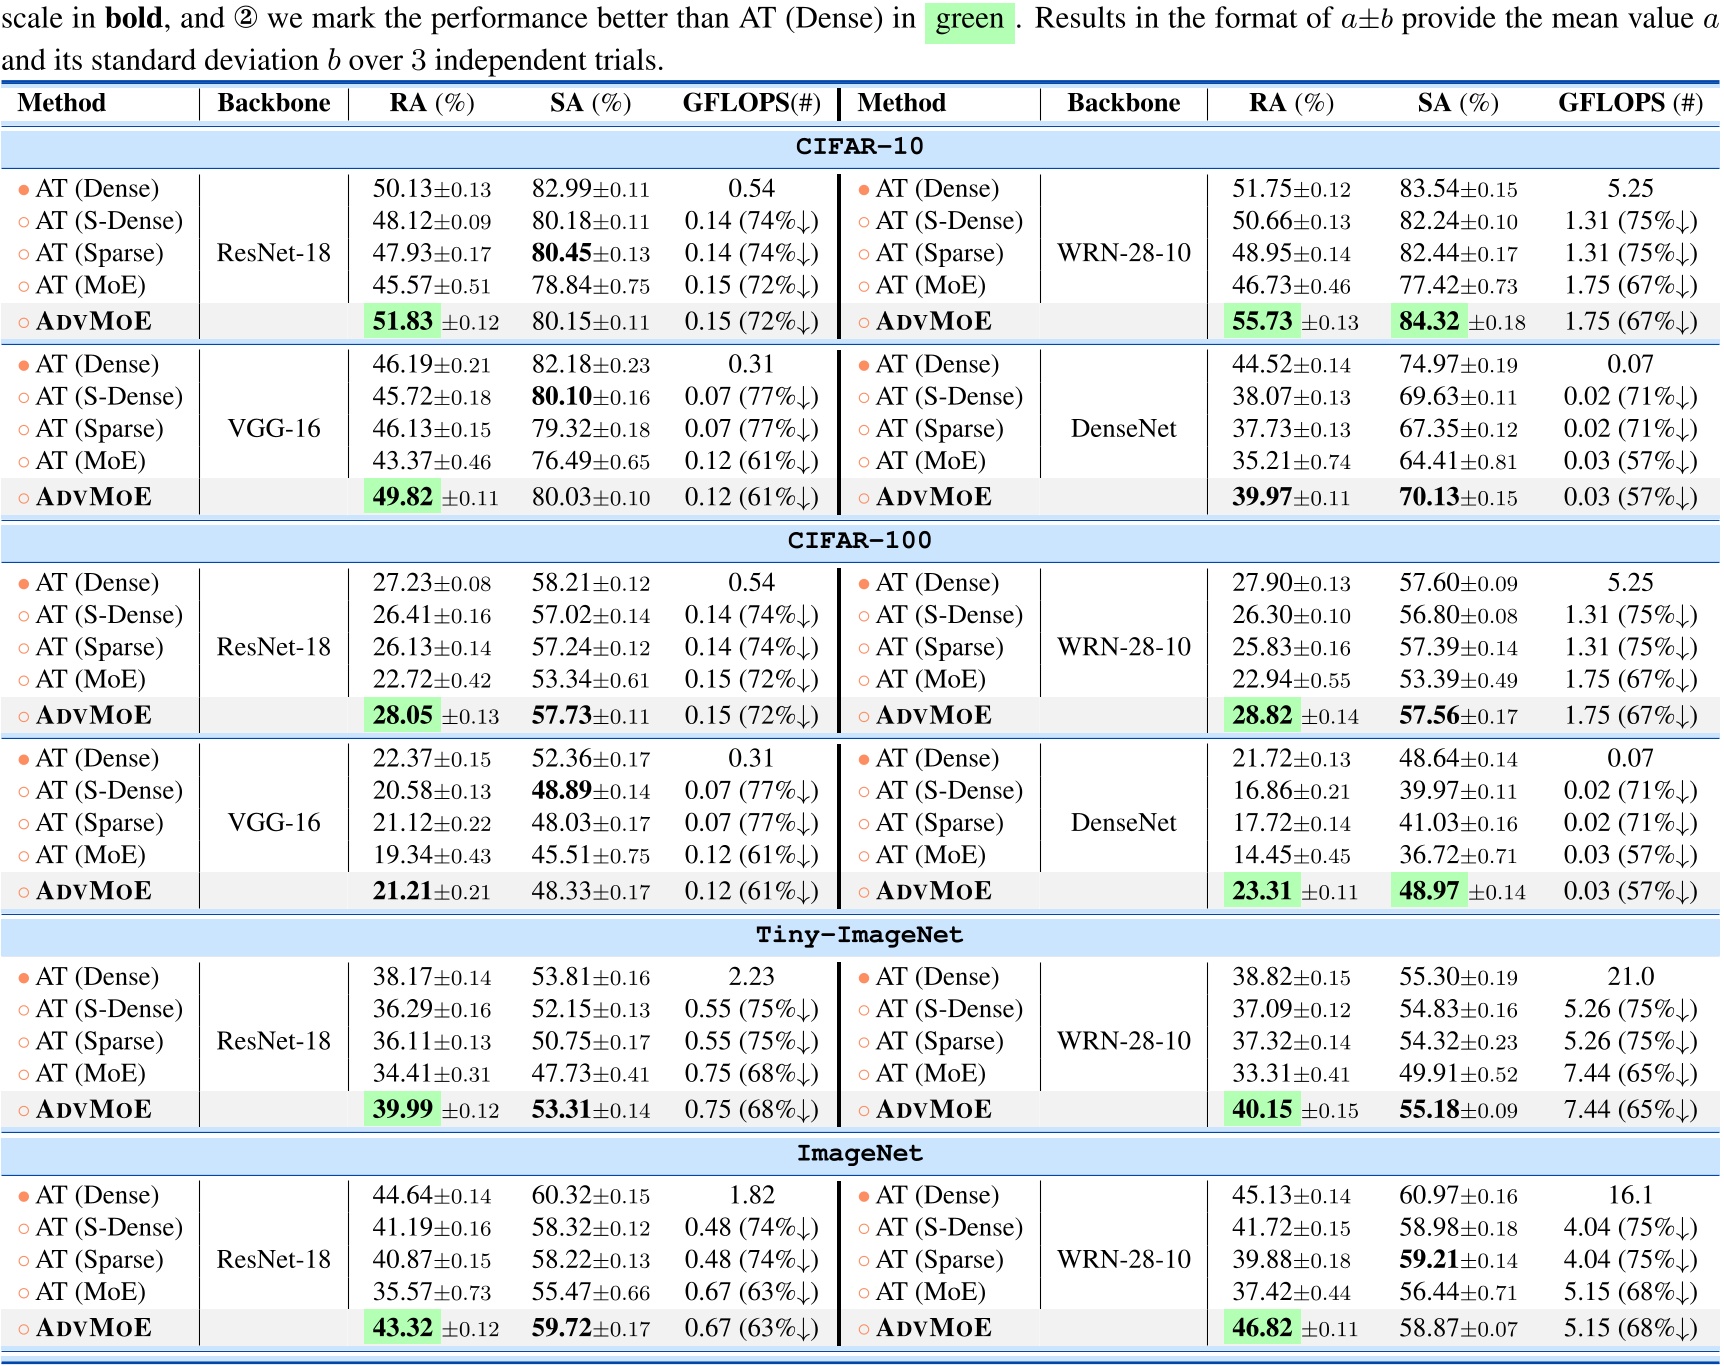Click the ResNet-18 backbone cell

point(273,253)
